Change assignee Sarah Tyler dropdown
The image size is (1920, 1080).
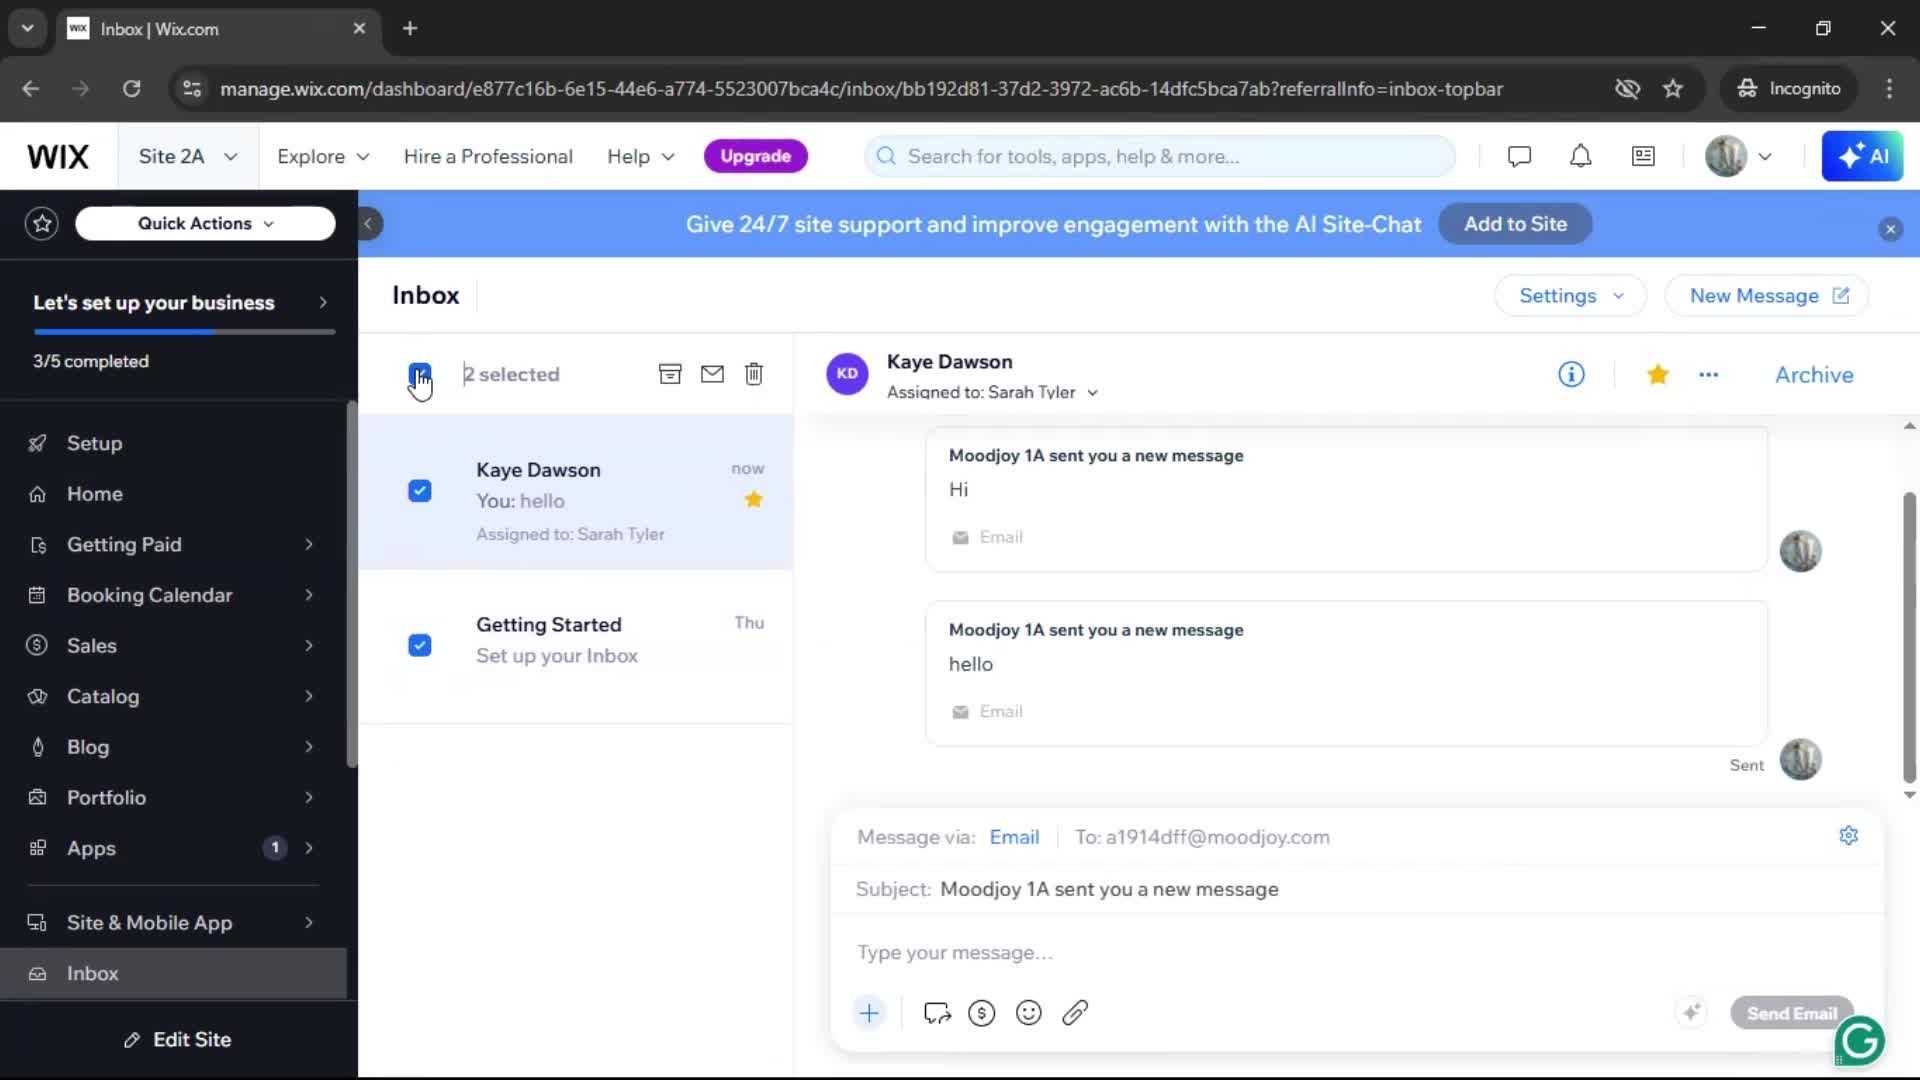pos(992,392)
